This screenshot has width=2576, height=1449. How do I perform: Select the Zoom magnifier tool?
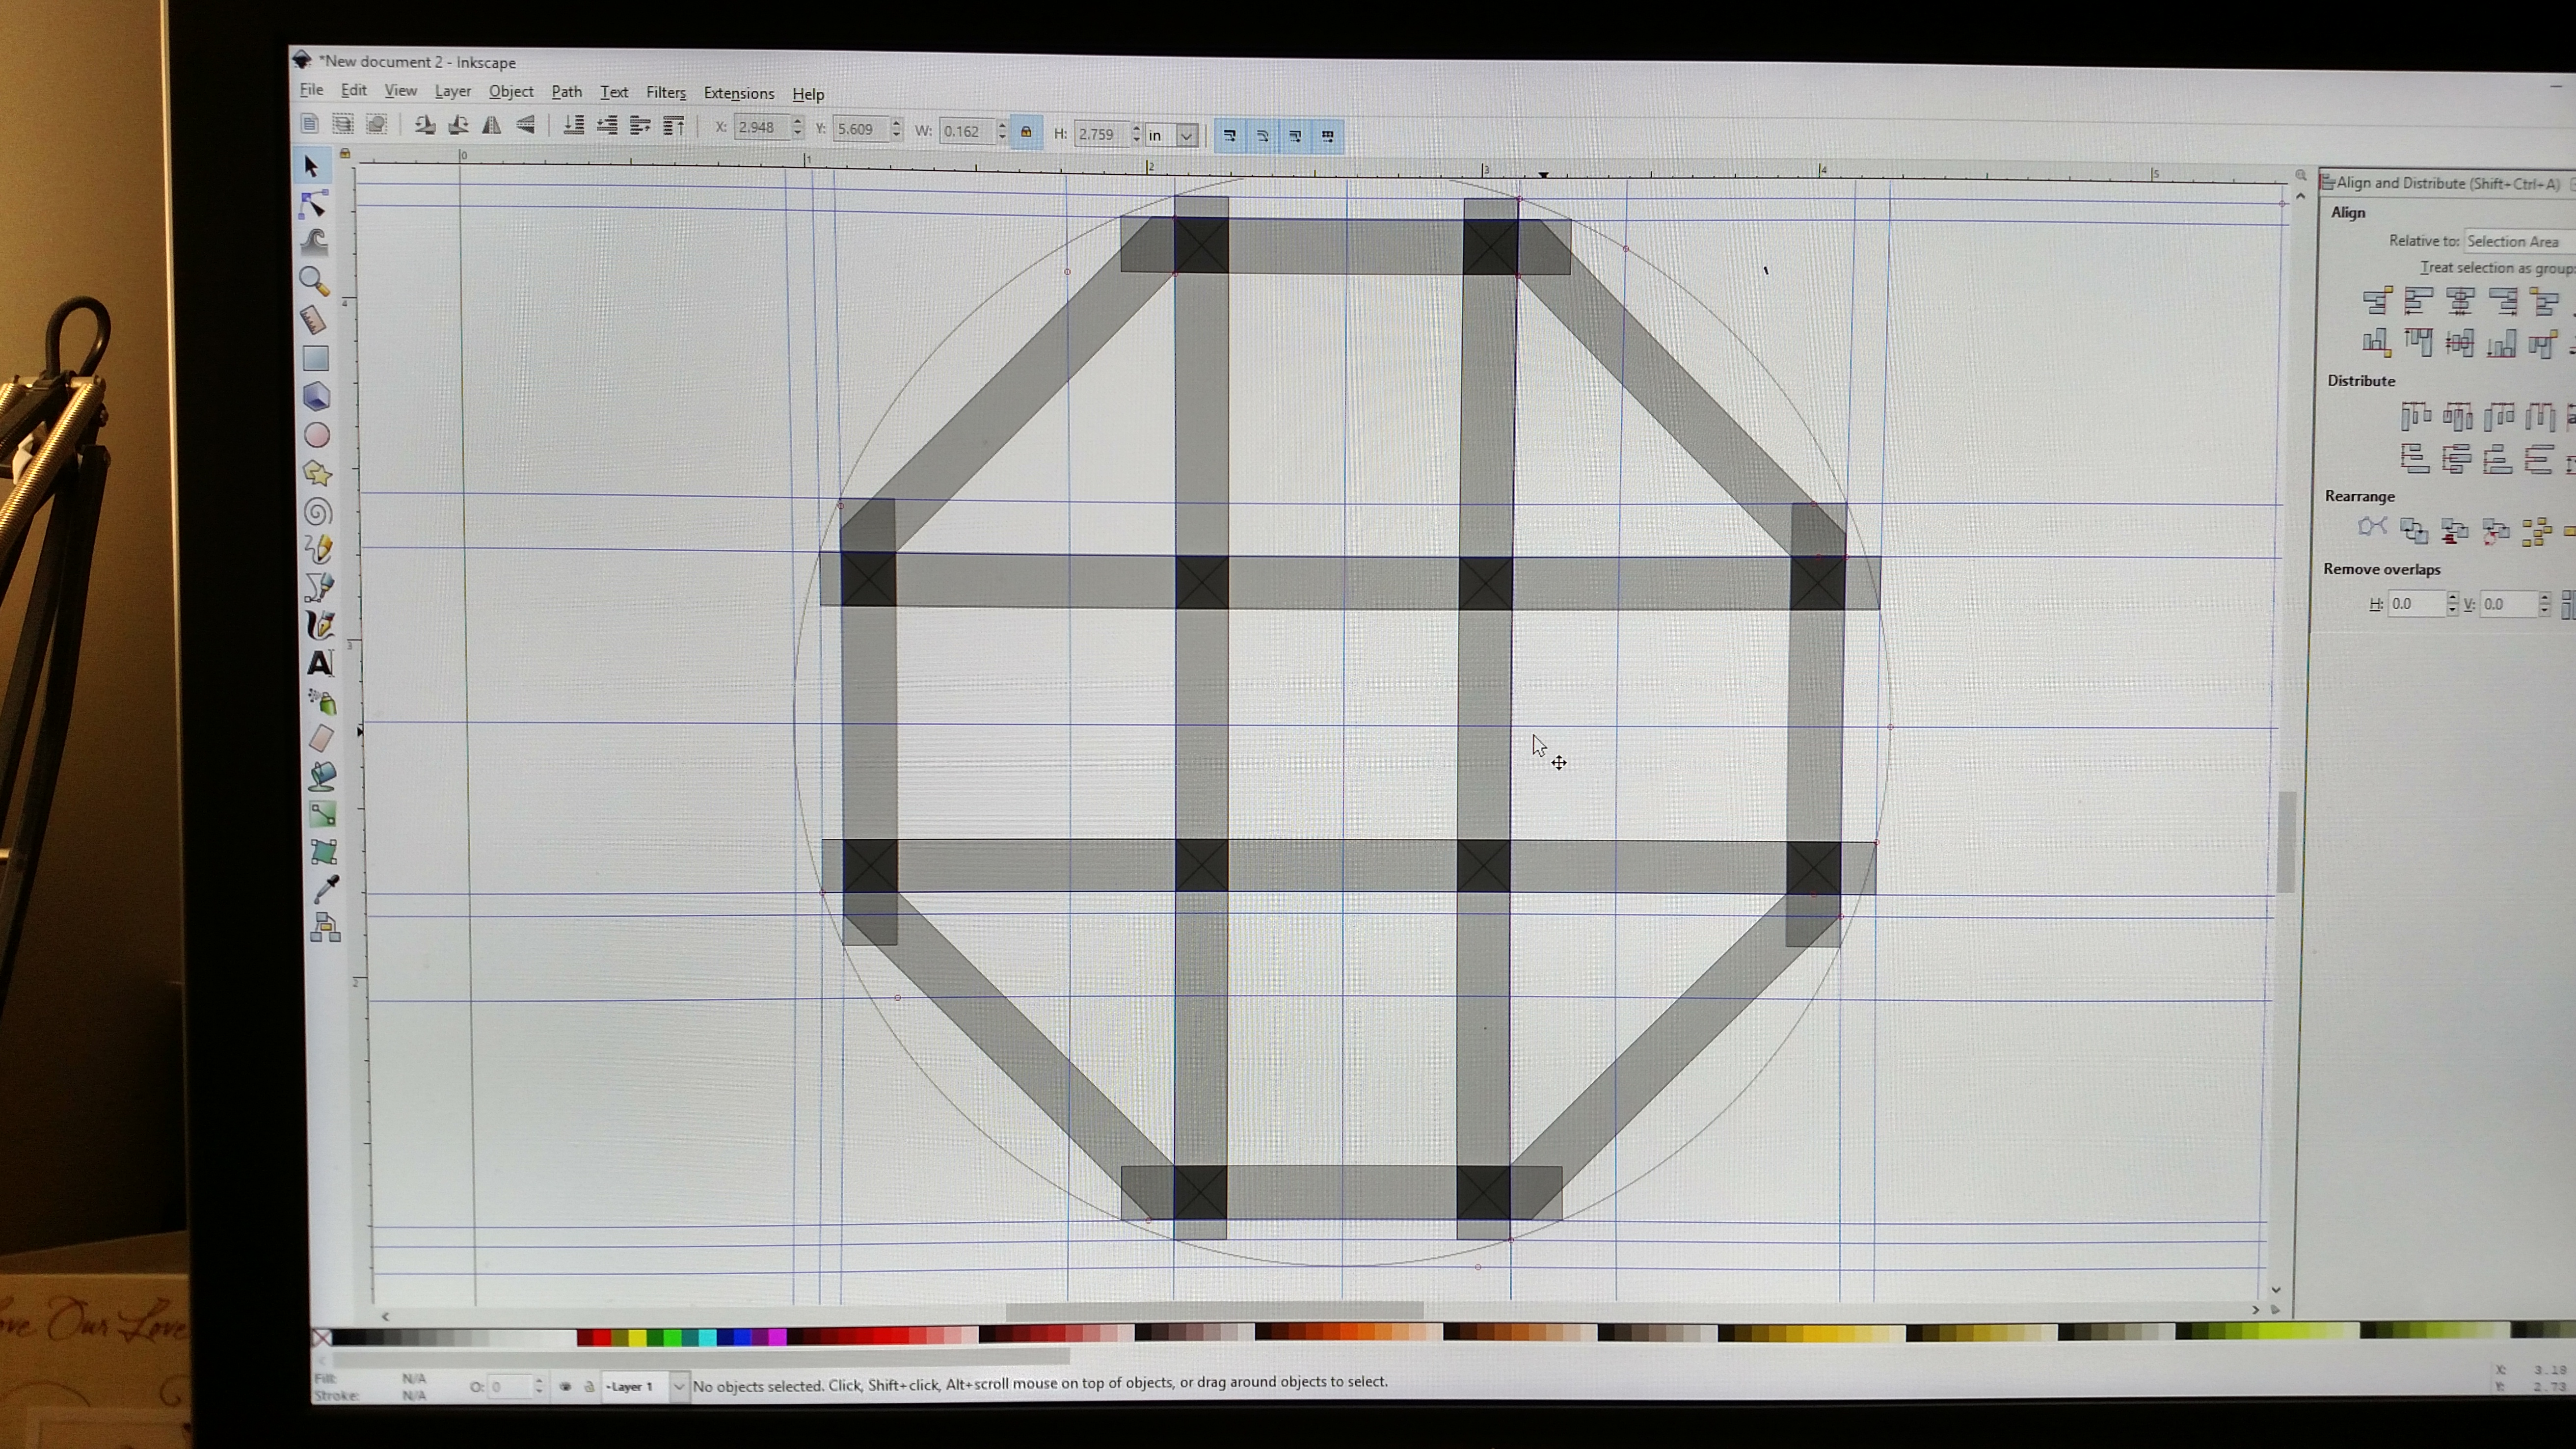(x=314, y=281)
